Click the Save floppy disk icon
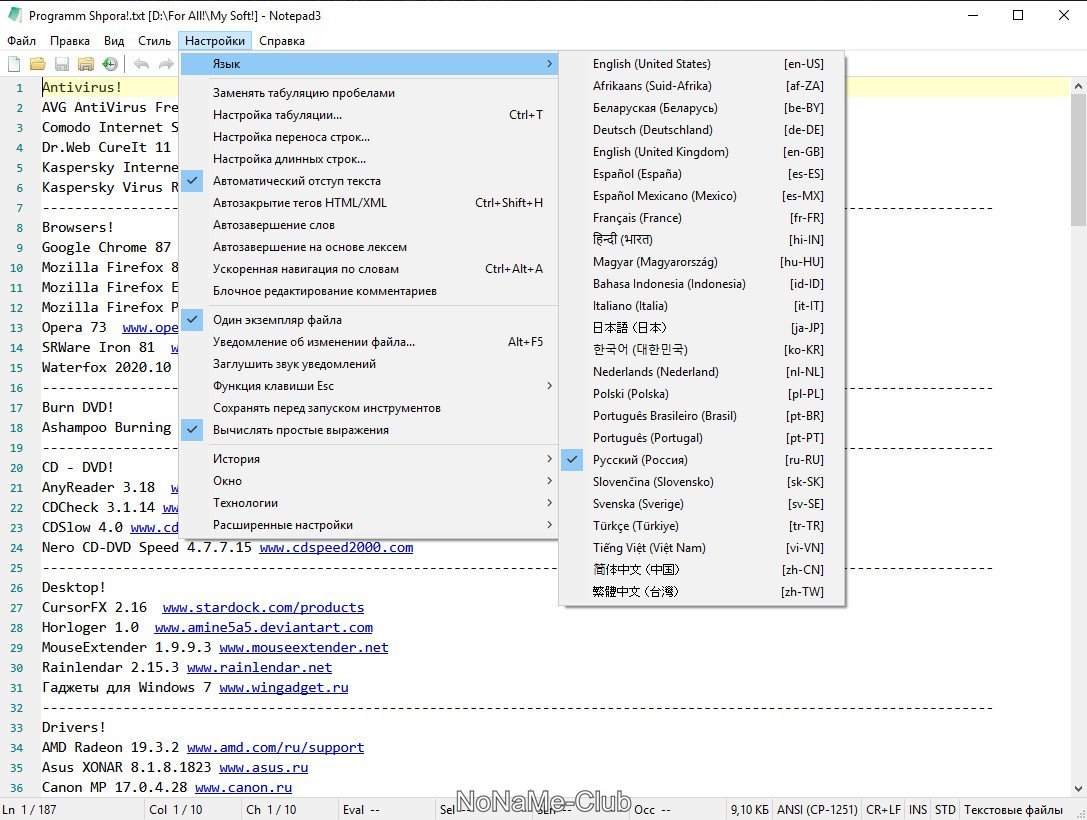Screen dimensions: 1087x820 [62, 64]
